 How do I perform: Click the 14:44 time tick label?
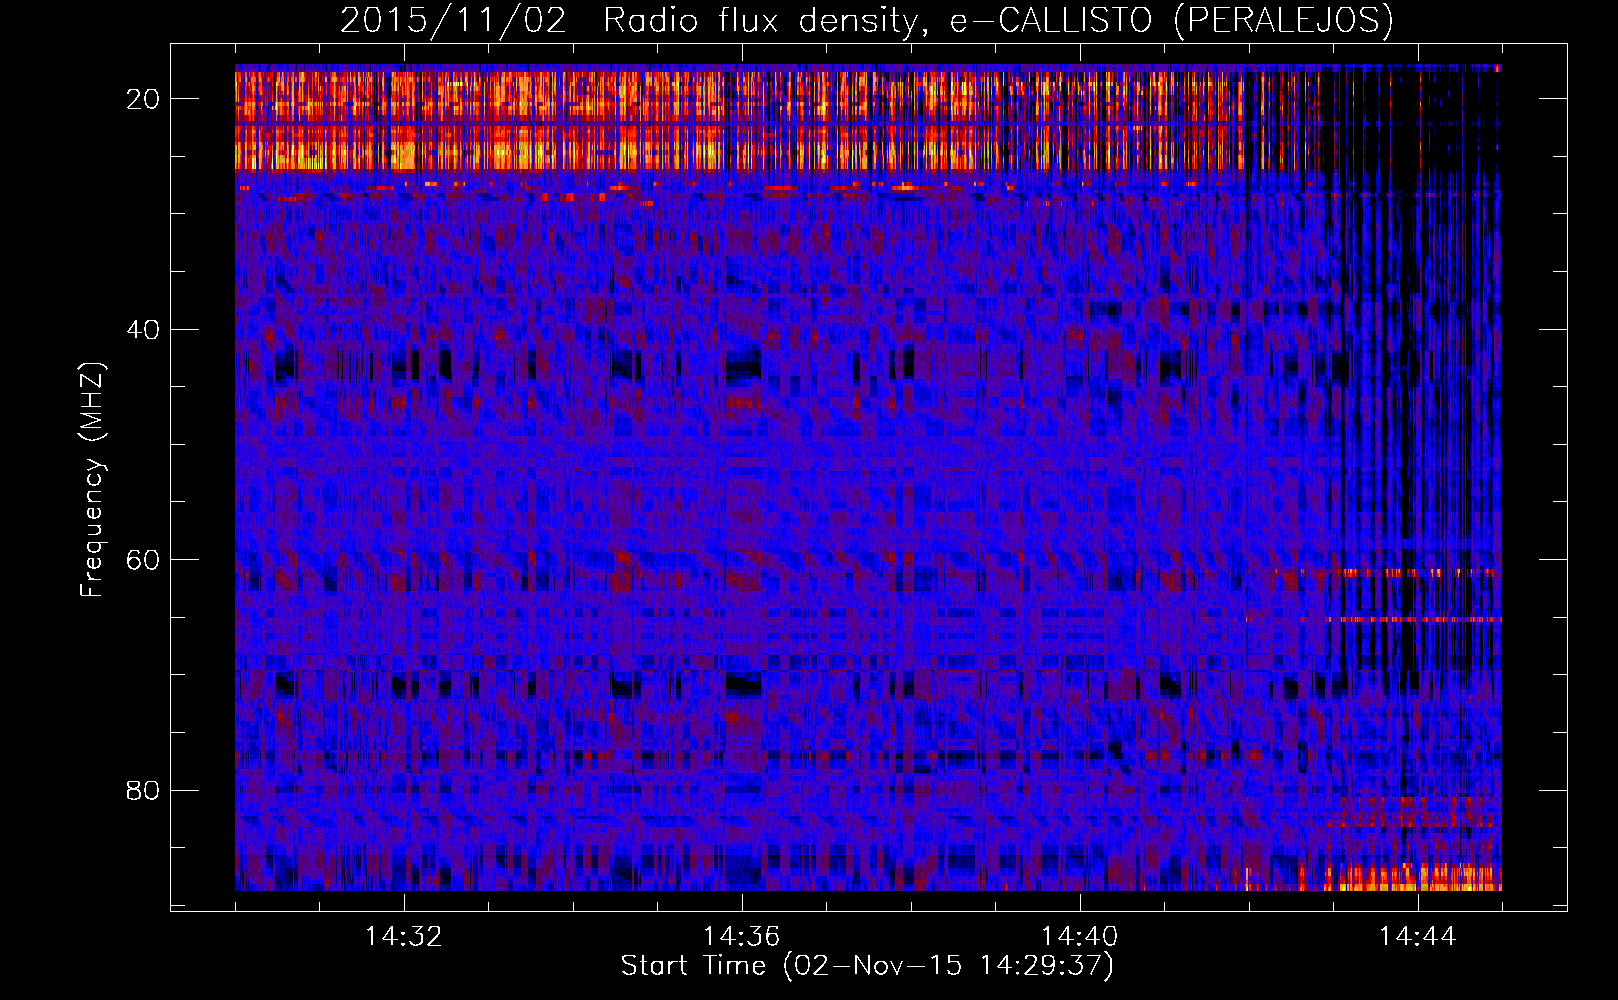click(x=1417, y=937)
